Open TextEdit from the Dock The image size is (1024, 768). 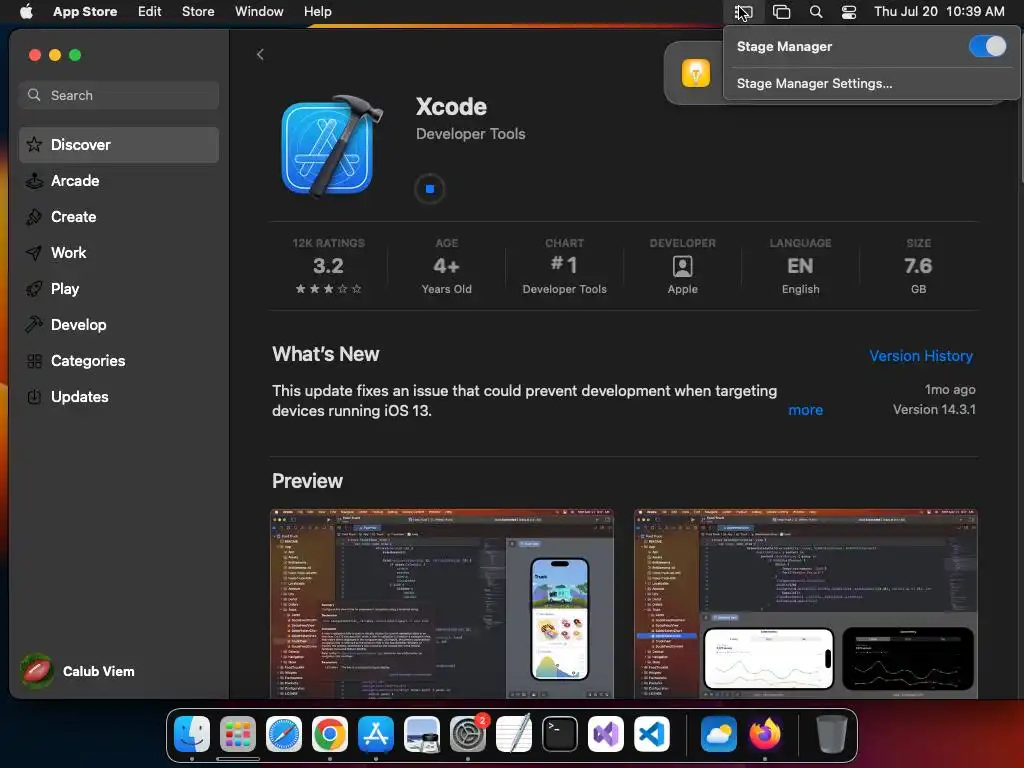pos(513,734)
